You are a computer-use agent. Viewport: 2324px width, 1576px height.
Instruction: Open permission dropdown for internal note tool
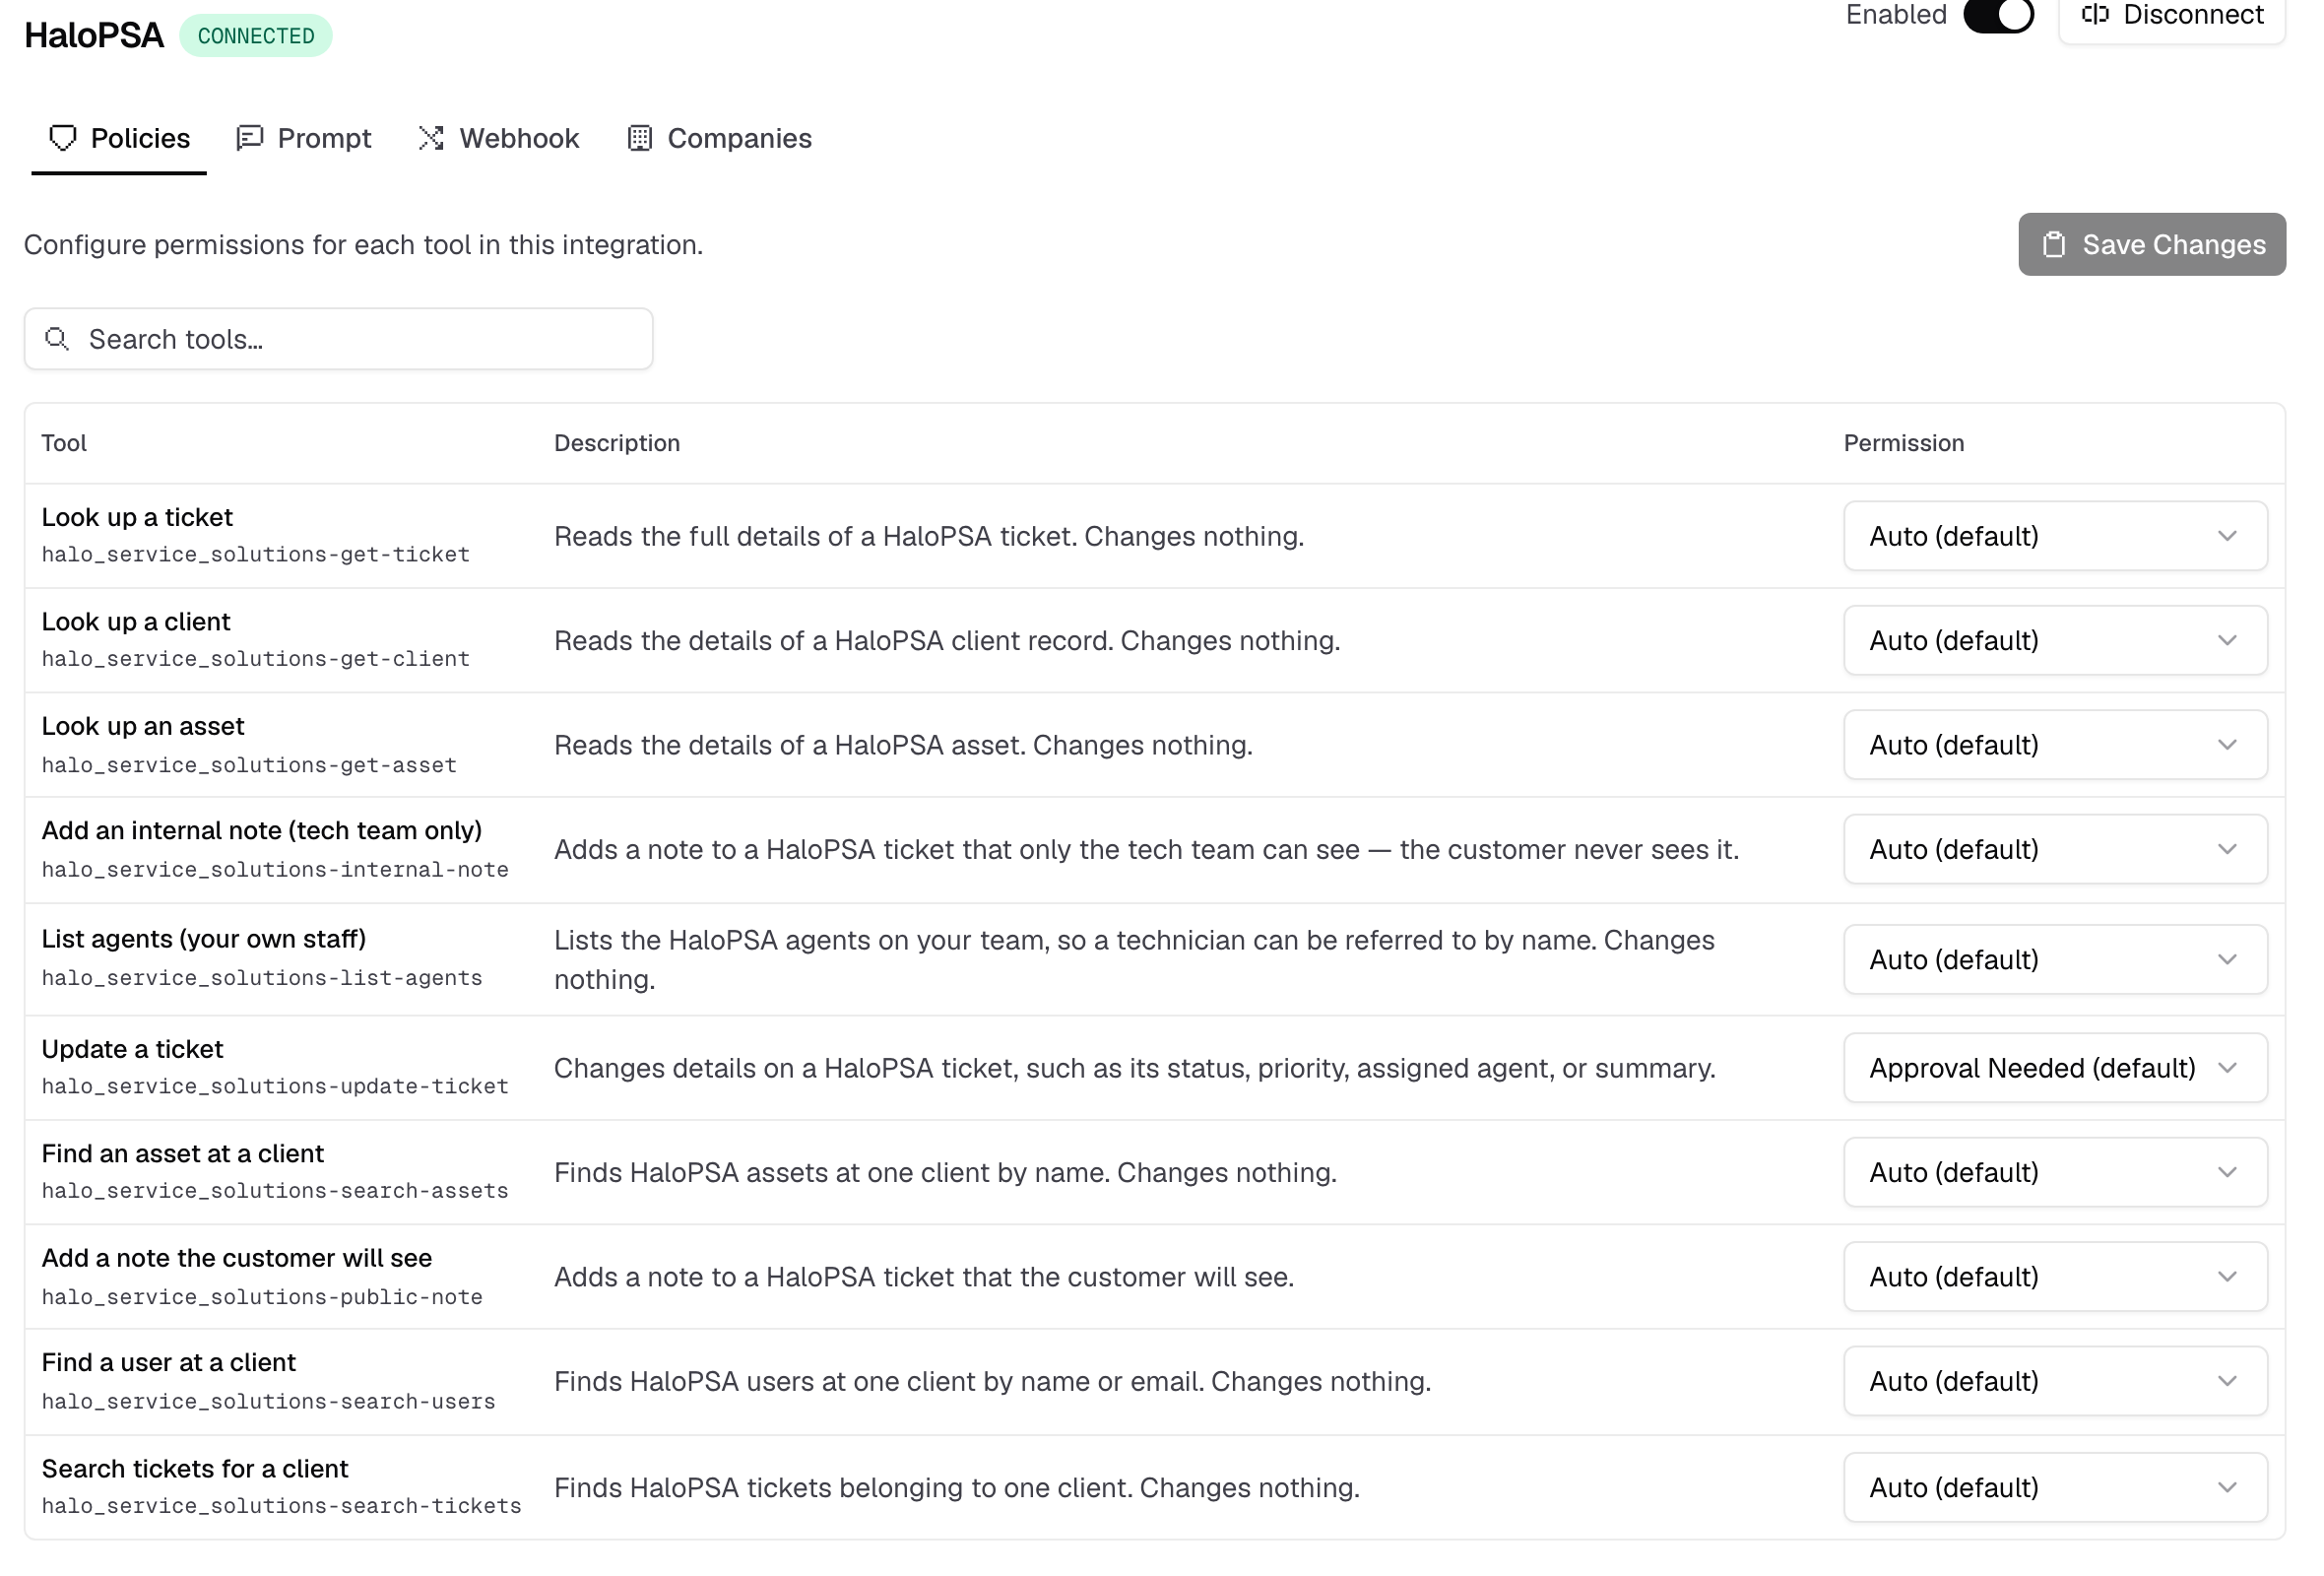(2055, 849)
